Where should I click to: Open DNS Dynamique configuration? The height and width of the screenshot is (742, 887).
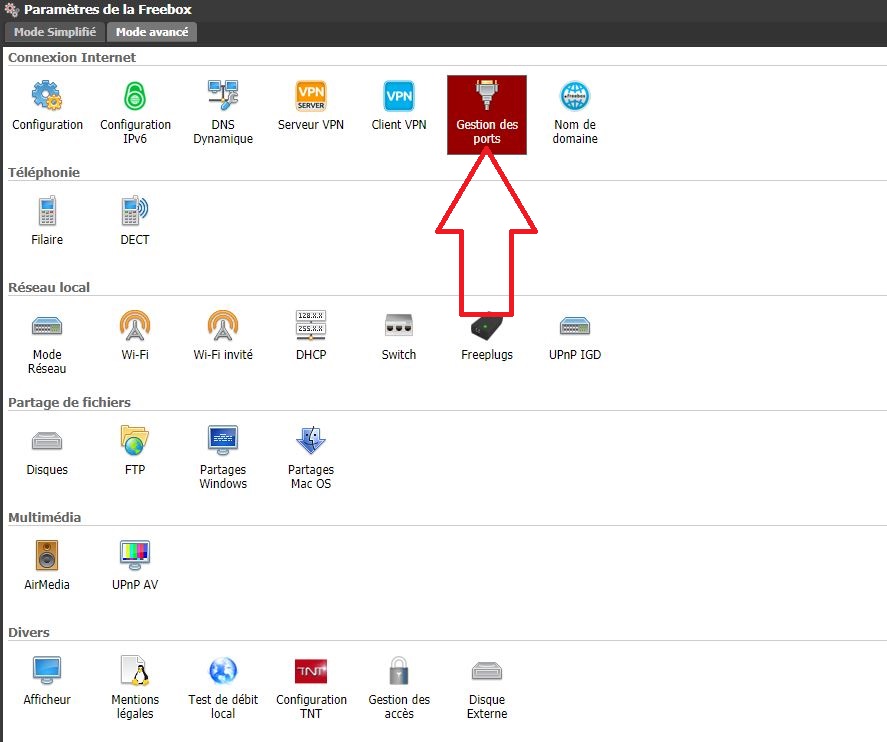click(x=223, y=113)
